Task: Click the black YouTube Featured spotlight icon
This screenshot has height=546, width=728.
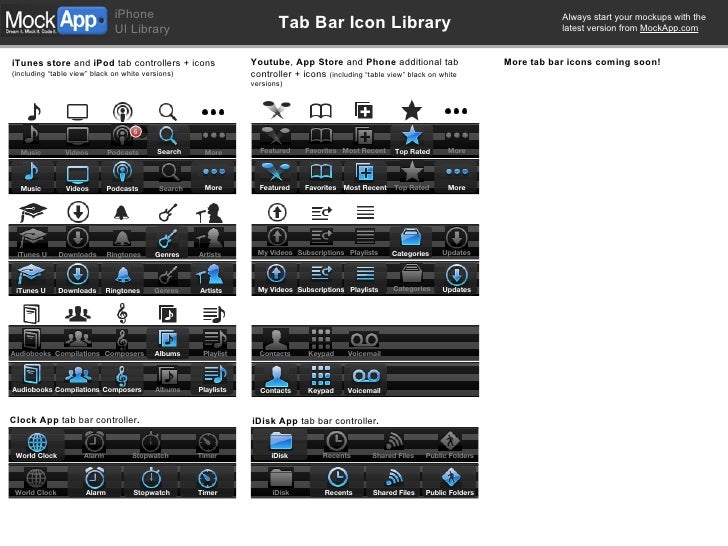Action: 276,110
